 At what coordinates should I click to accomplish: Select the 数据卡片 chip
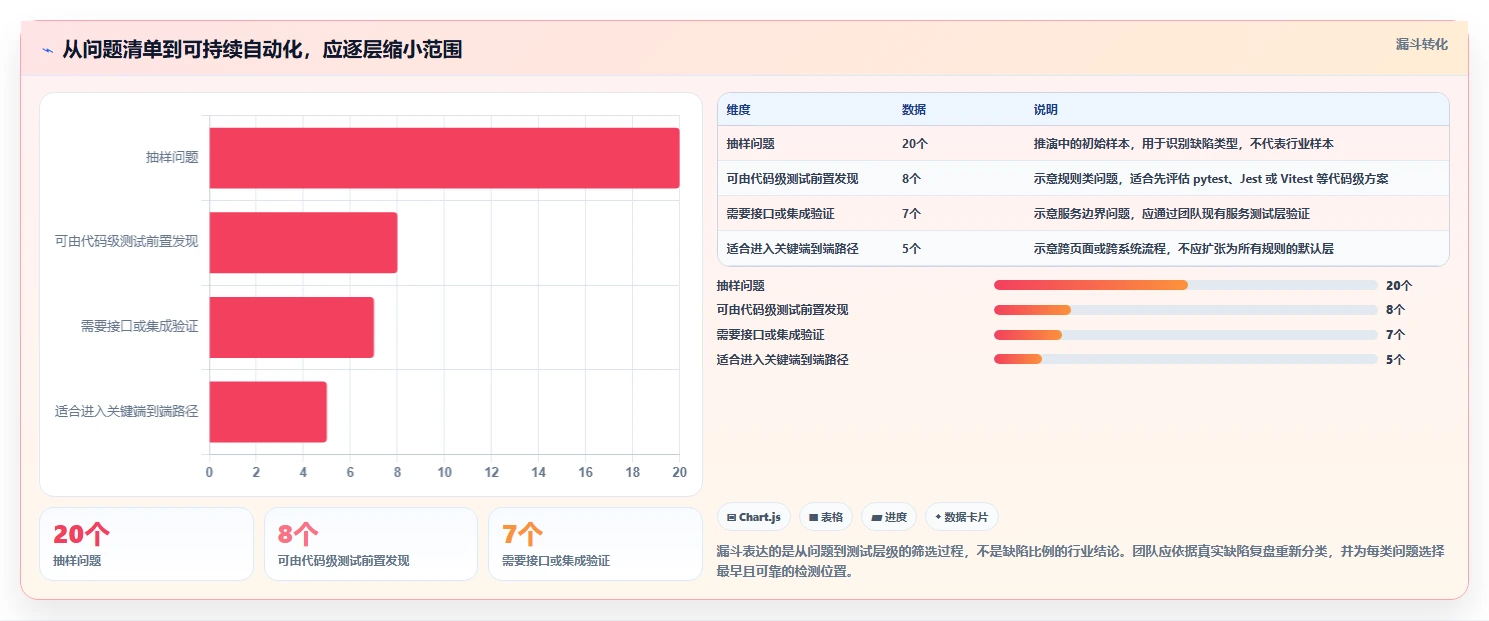961,517
